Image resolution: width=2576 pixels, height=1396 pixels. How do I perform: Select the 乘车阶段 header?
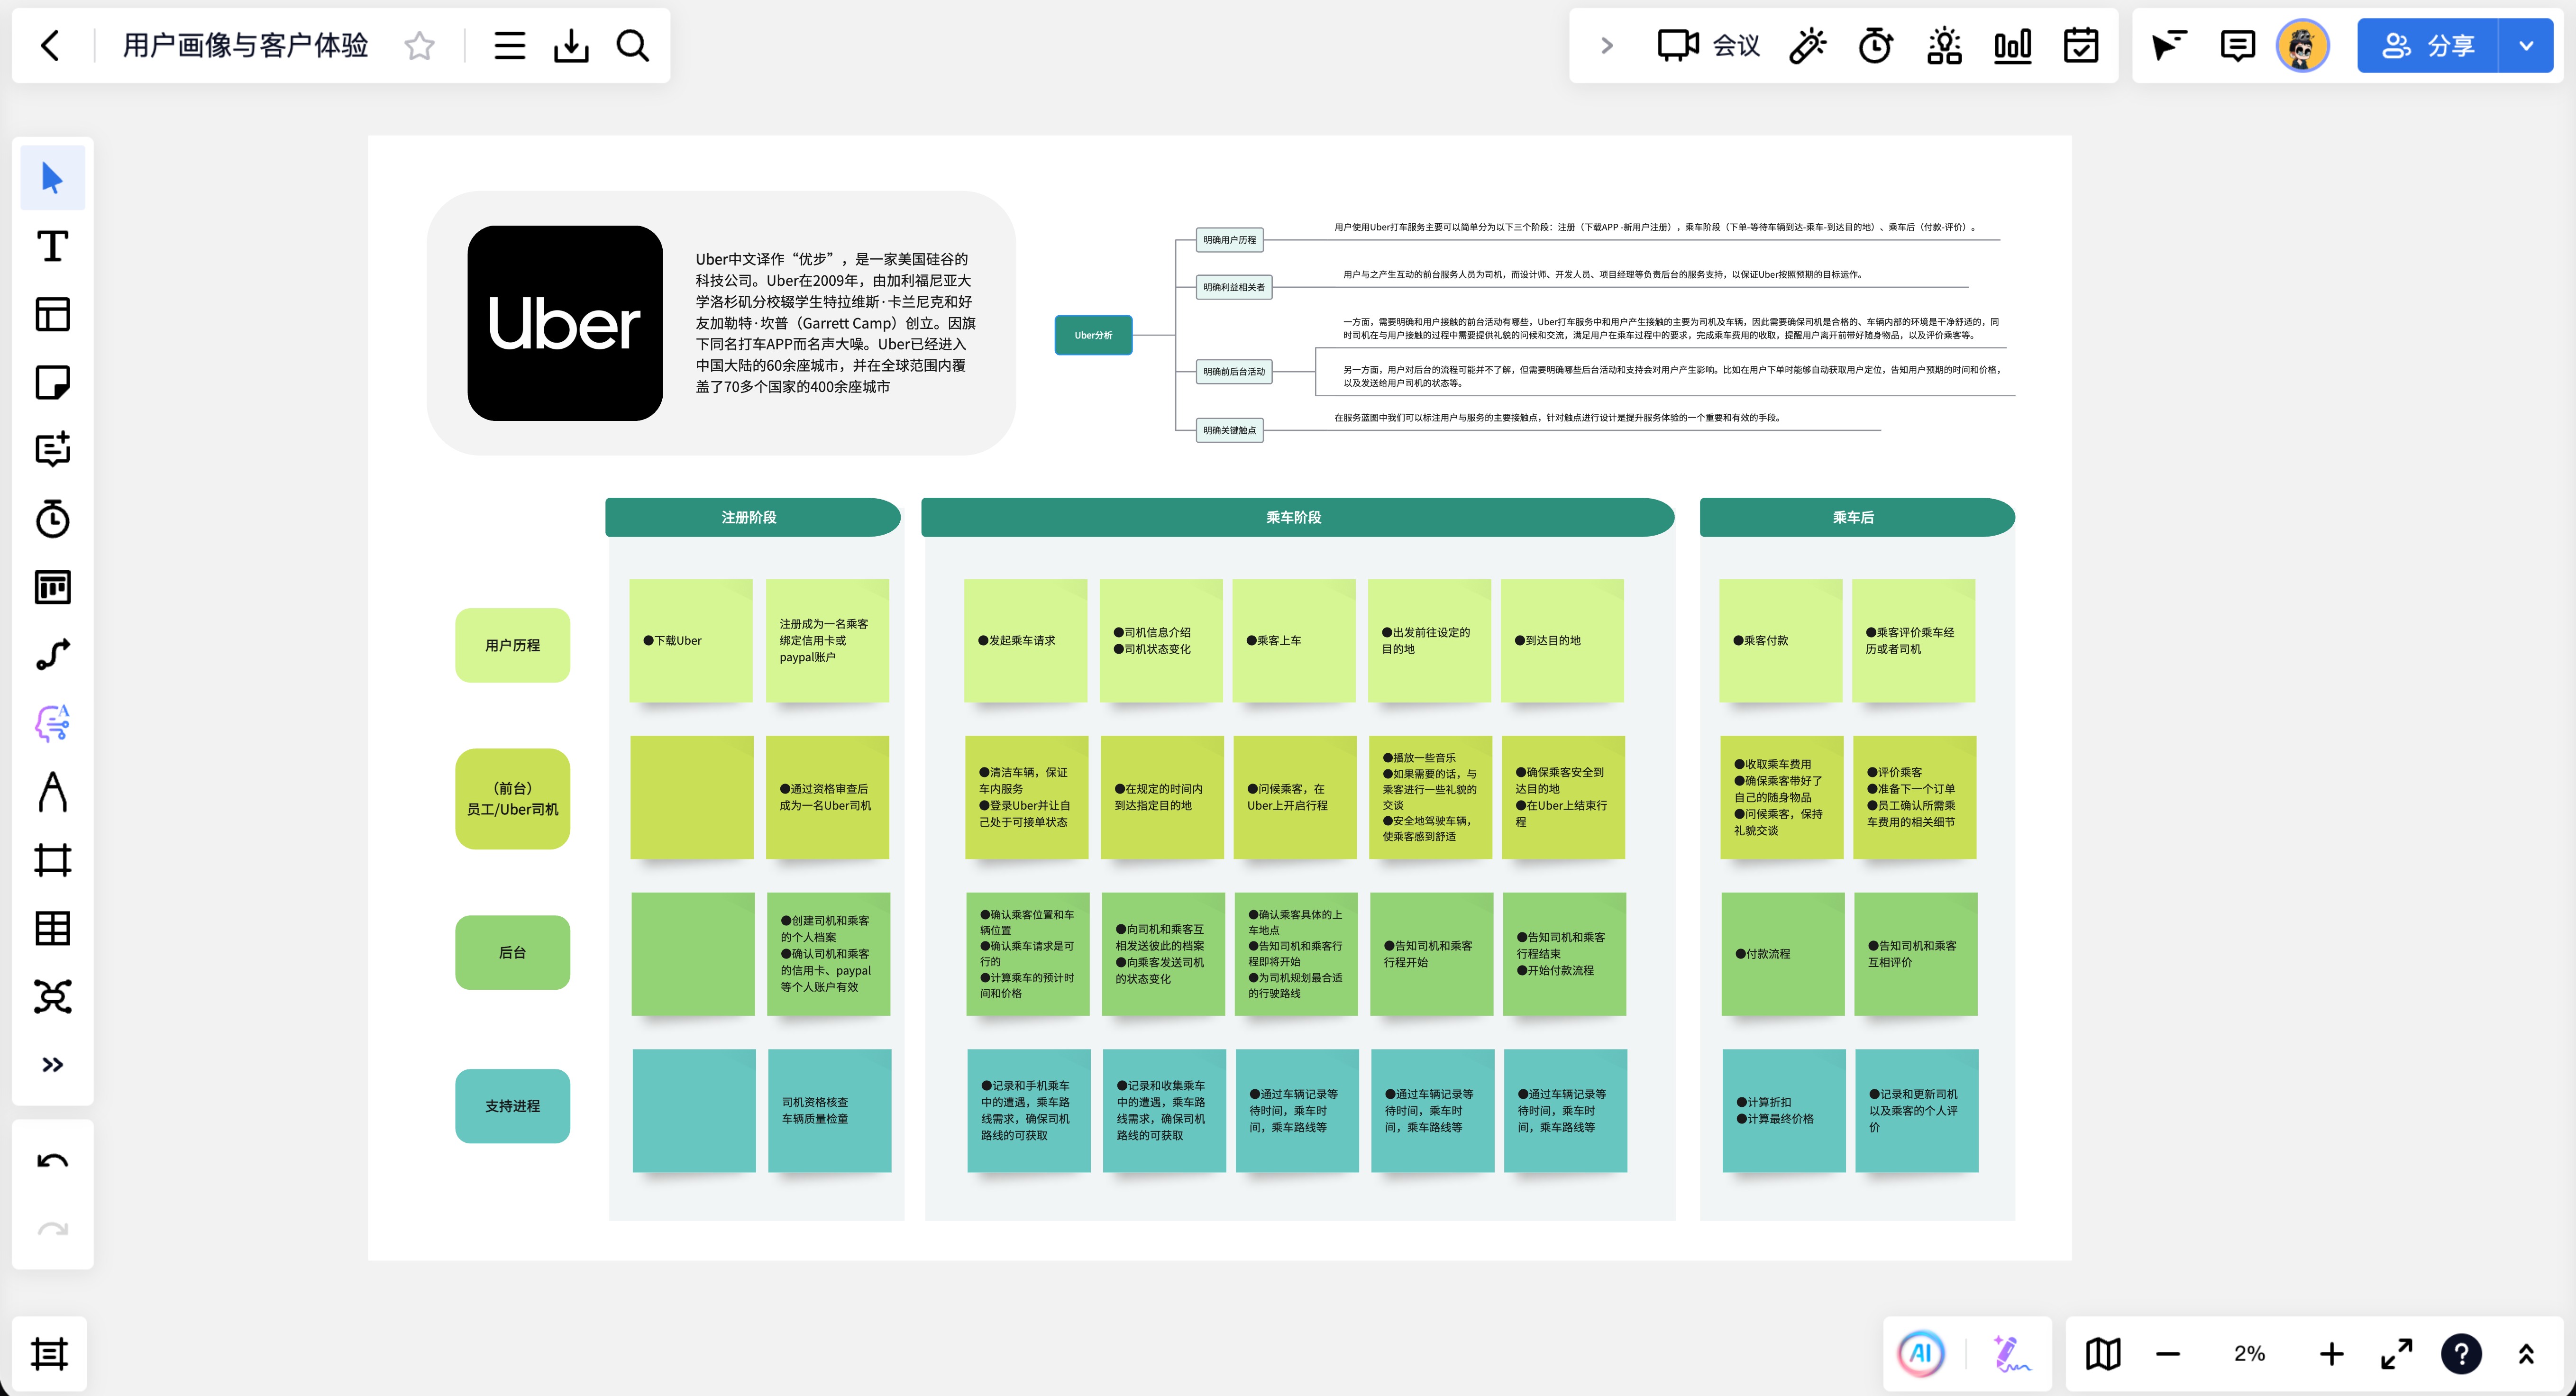tap(1297, 517)
